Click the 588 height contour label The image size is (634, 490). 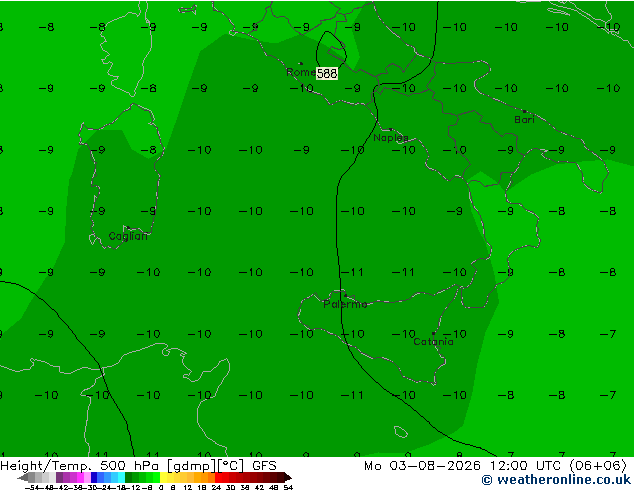click(x=327, y=73)
